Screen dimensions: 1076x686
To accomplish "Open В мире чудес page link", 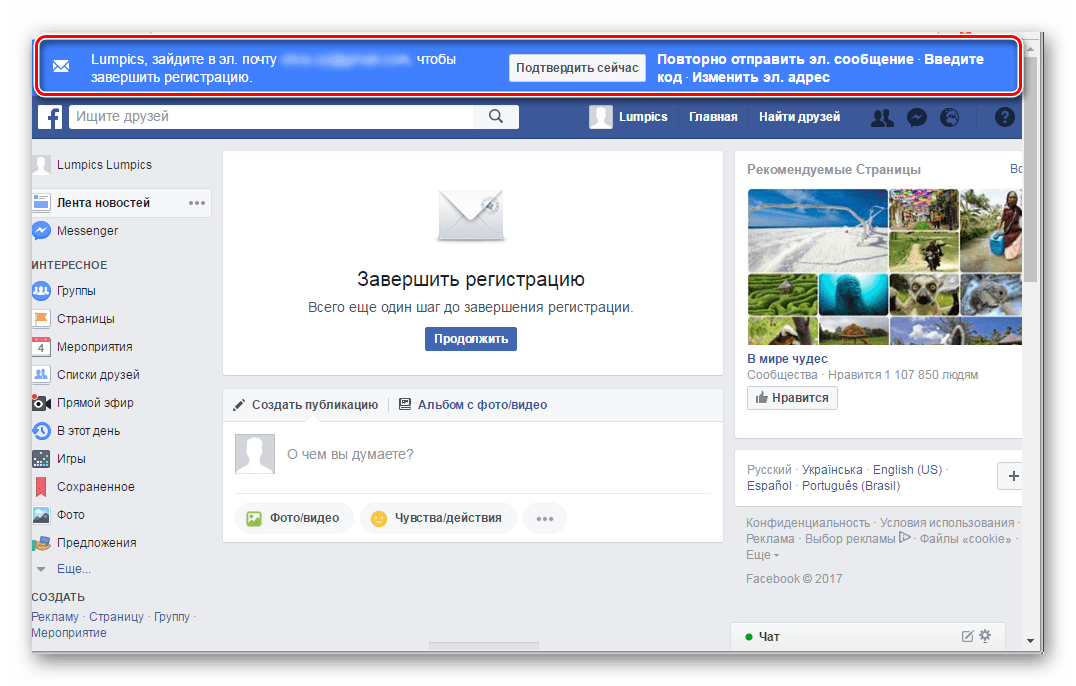I will (x=787, y=359).
